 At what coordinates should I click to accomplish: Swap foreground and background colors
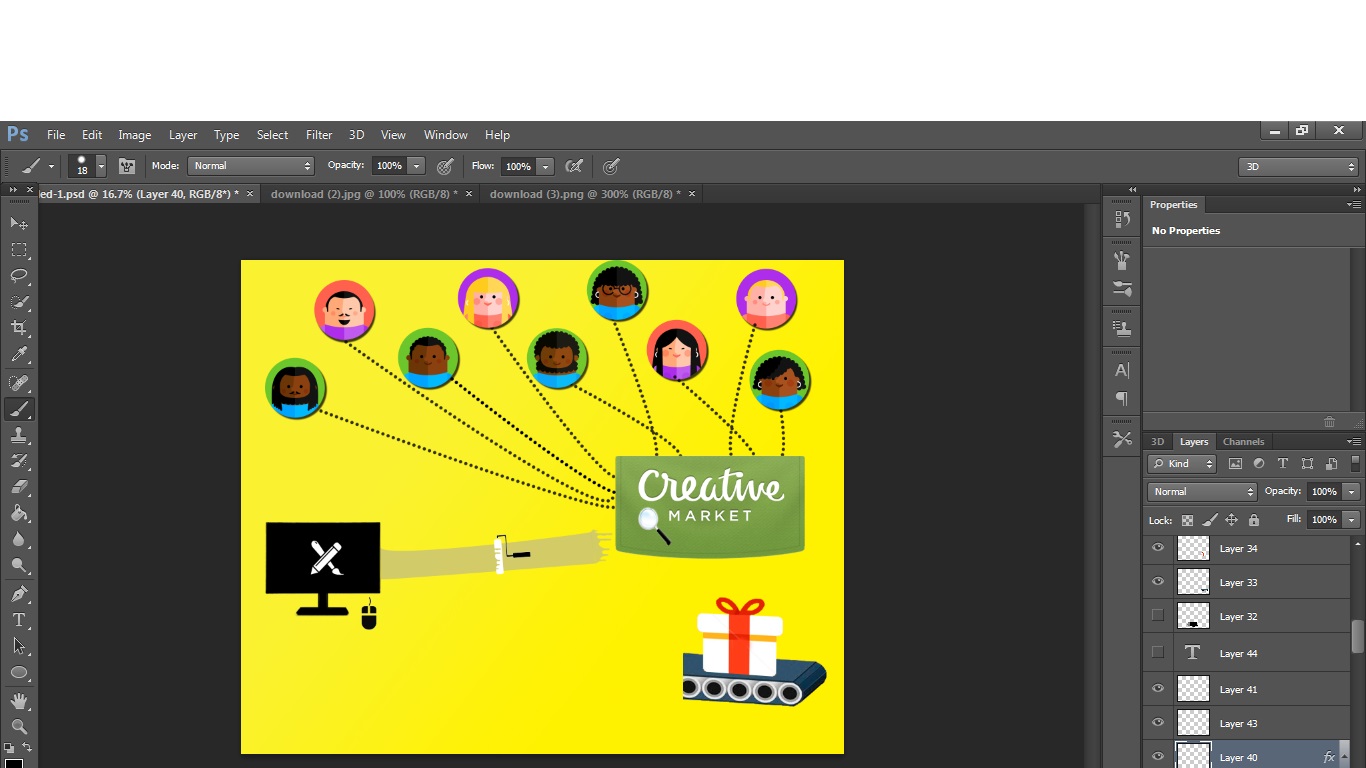click(x=27, y=747)
